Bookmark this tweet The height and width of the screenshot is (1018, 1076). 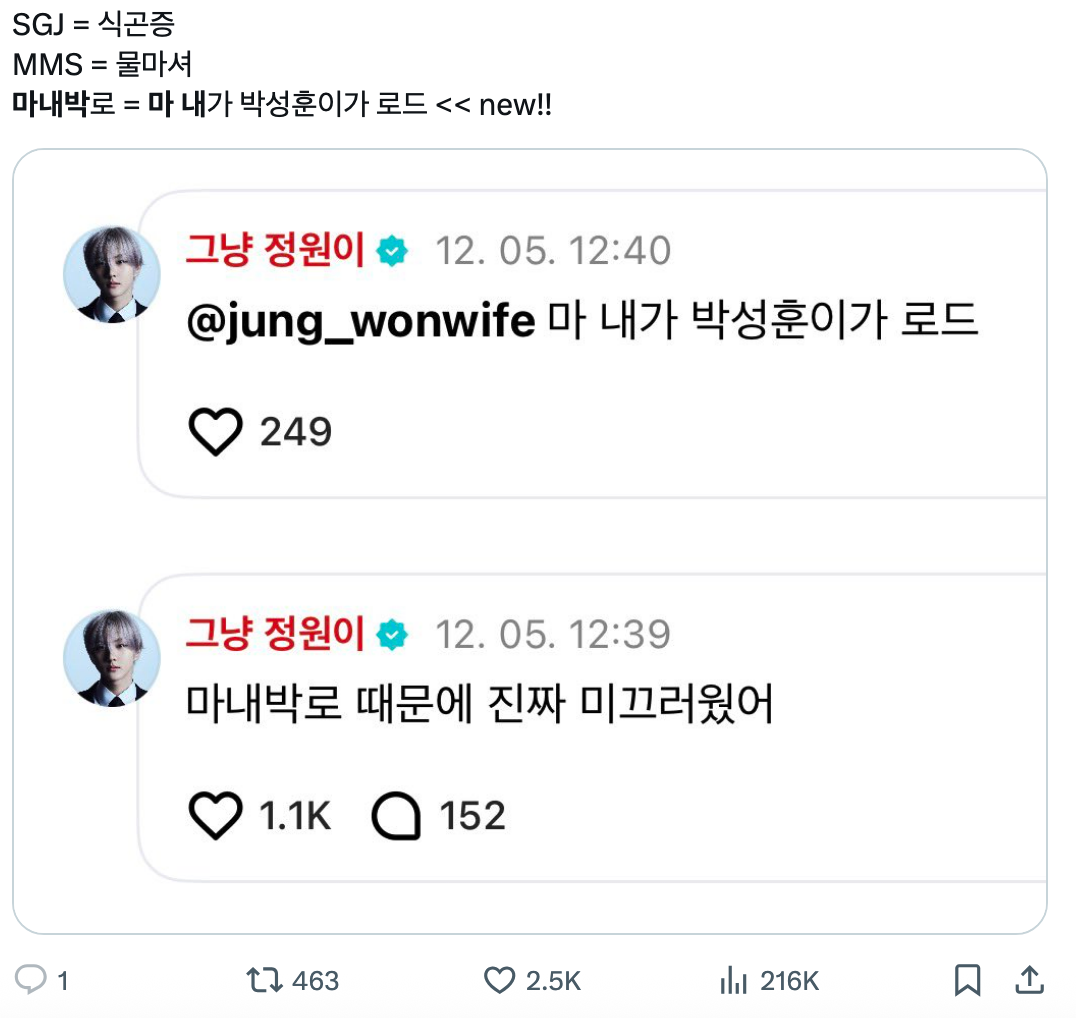pos(966,981)
